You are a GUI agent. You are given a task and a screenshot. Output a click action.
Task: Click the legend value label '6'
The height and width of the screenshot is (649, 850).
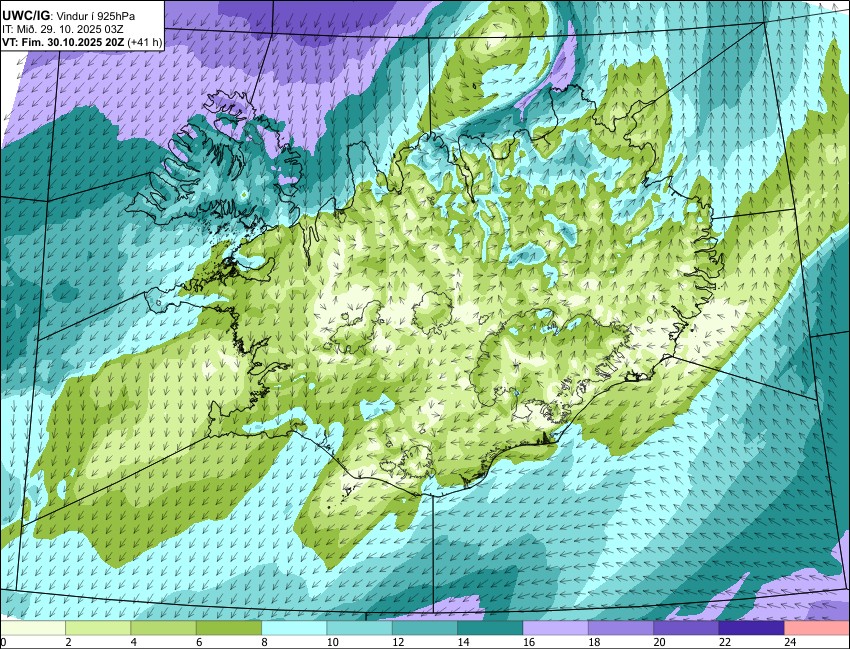pyautogui.click(x=199, y=642)
